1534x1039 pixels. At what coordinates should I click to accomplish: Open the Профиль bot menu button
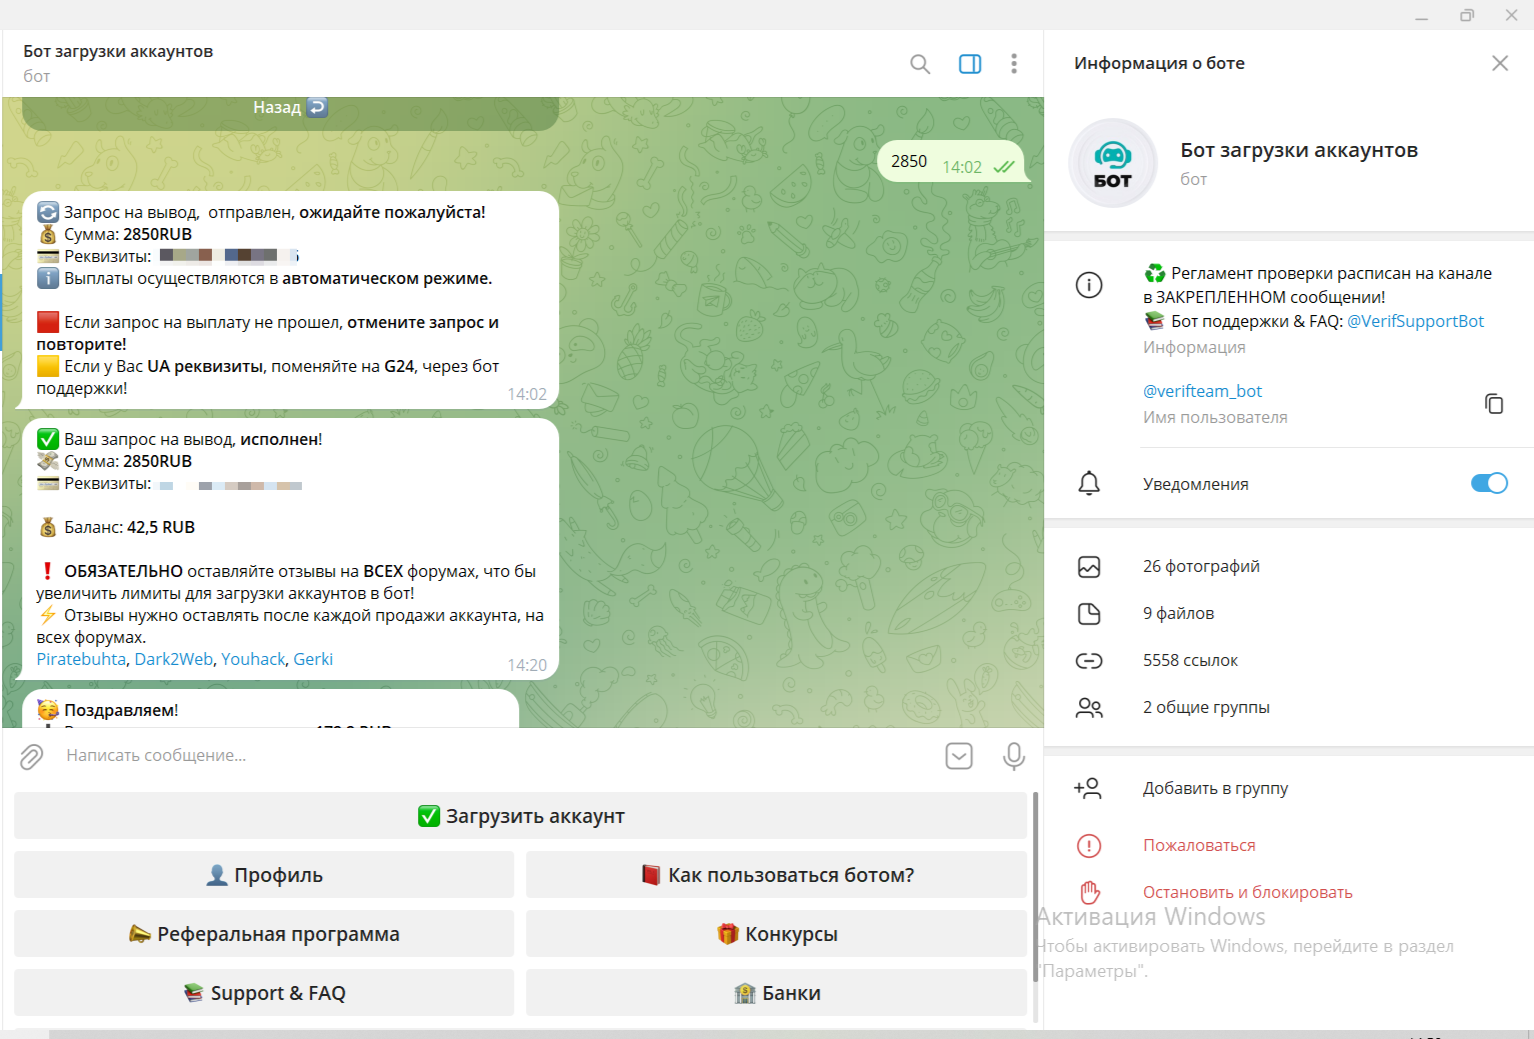coord(264,875)
